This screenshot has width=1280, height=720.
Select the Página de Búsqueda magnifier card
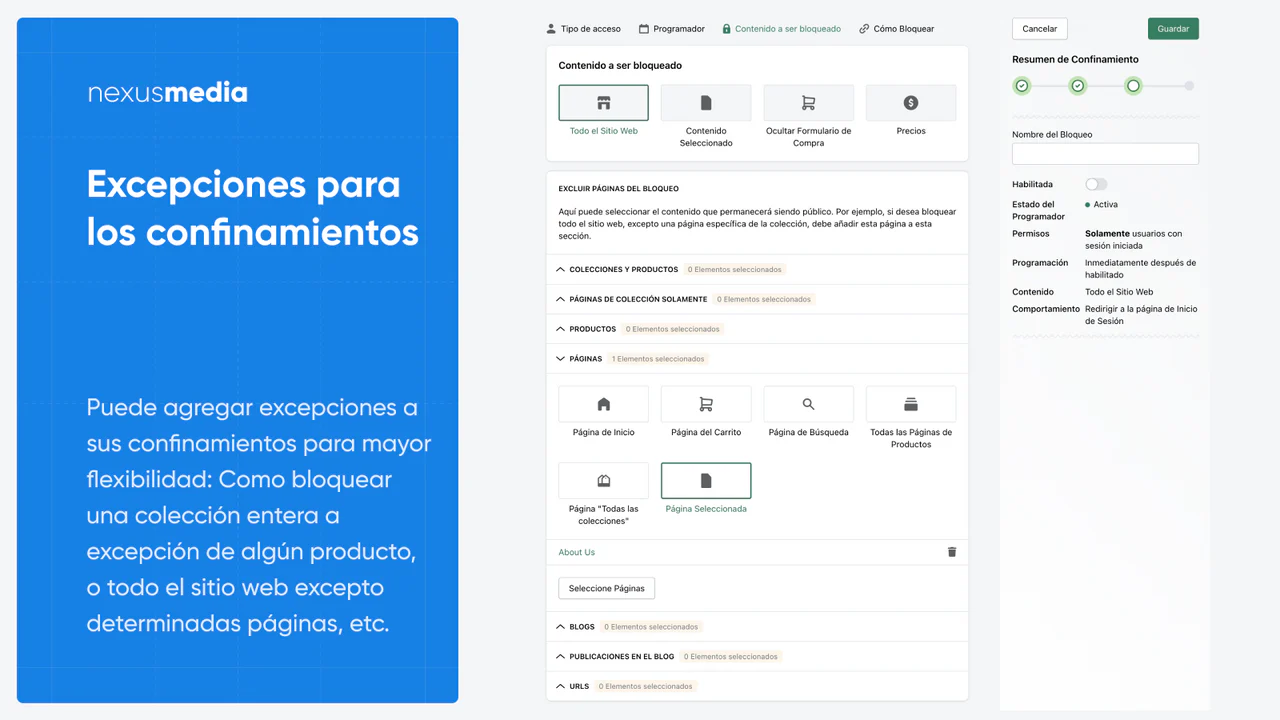(x=808, y=404)
